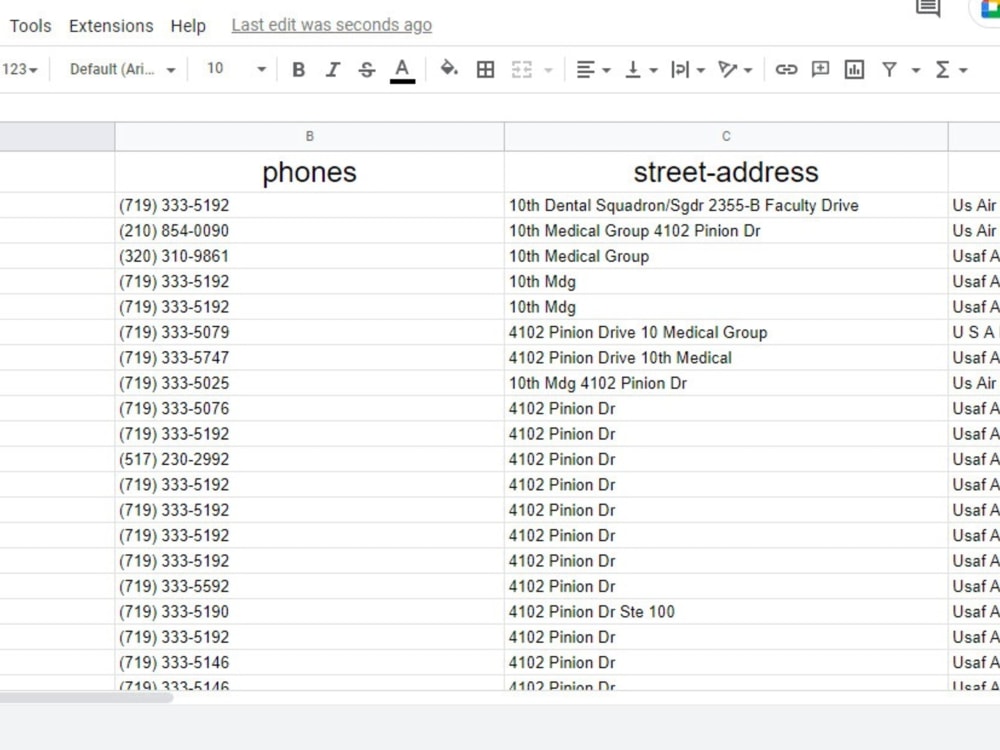Open the text color picker
Screen dimensions: 1000x750
tap(402, 70)
